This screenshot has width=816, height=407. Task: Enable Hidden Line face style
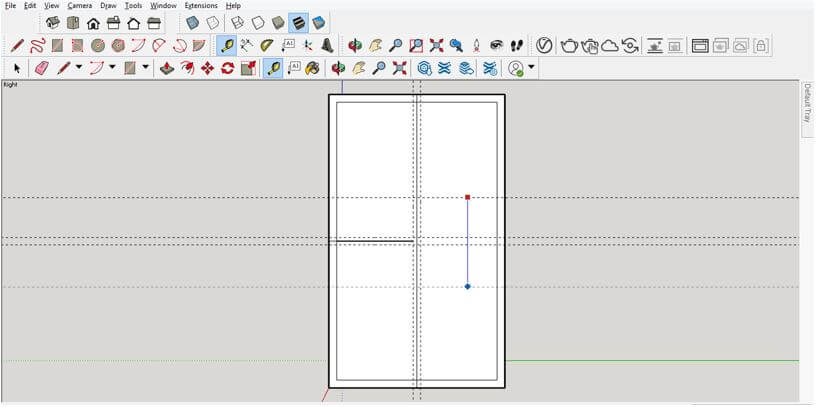click(x=258, y=23)
